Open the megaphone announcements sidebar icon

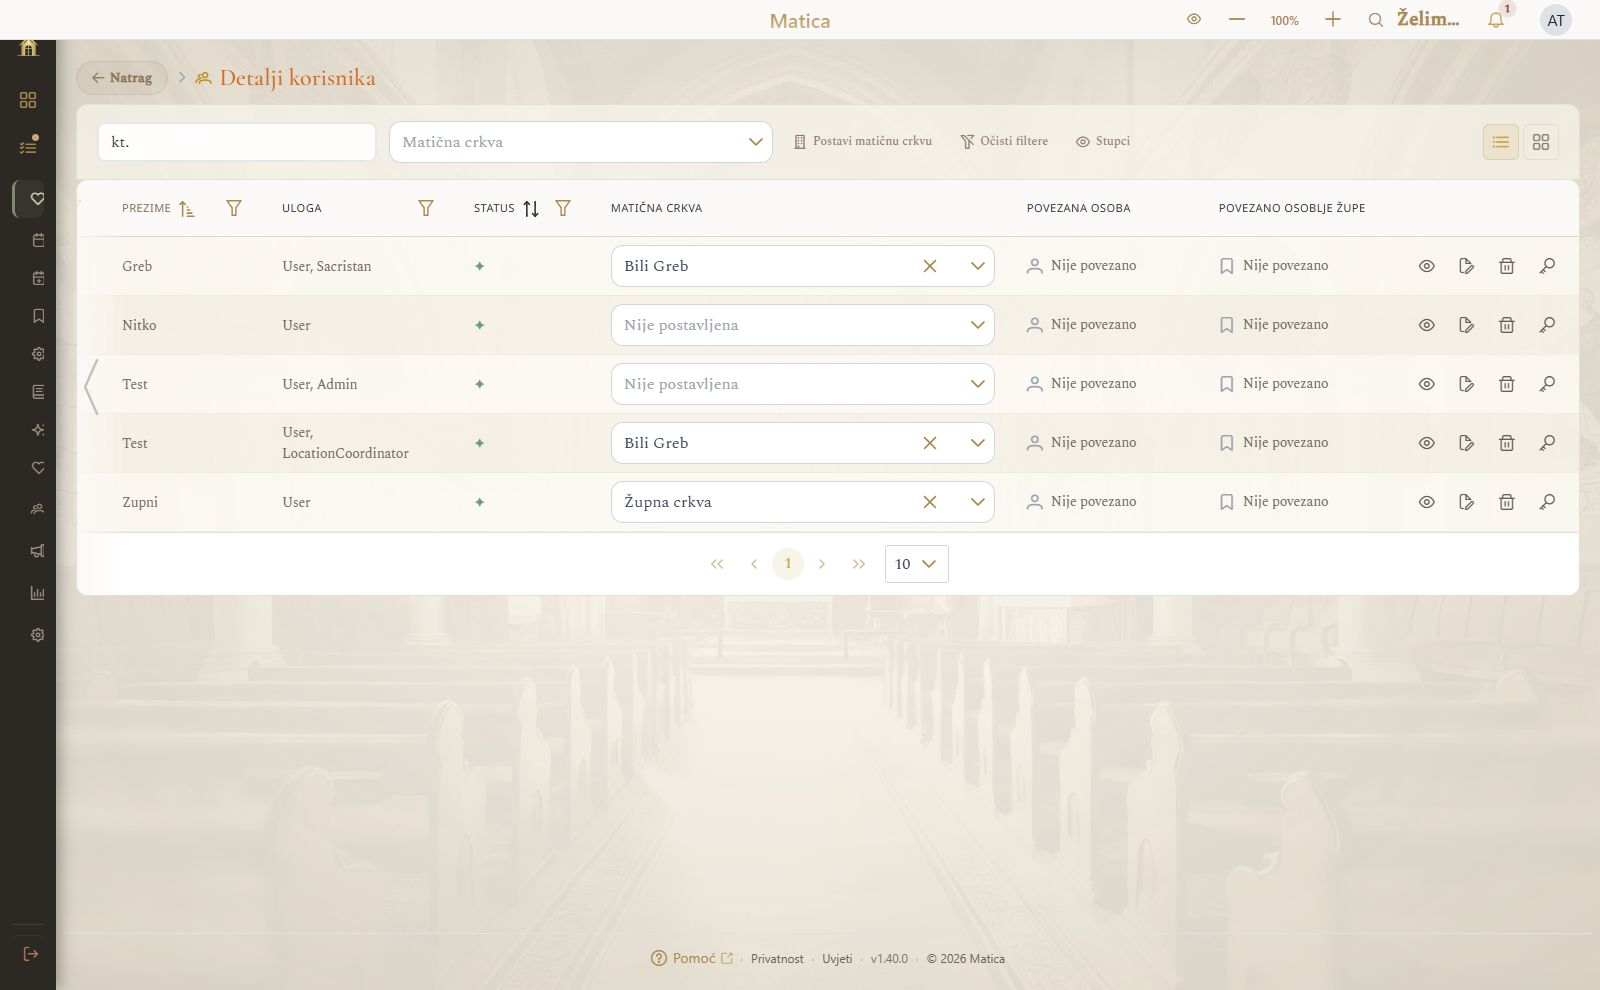coord(38,551)
